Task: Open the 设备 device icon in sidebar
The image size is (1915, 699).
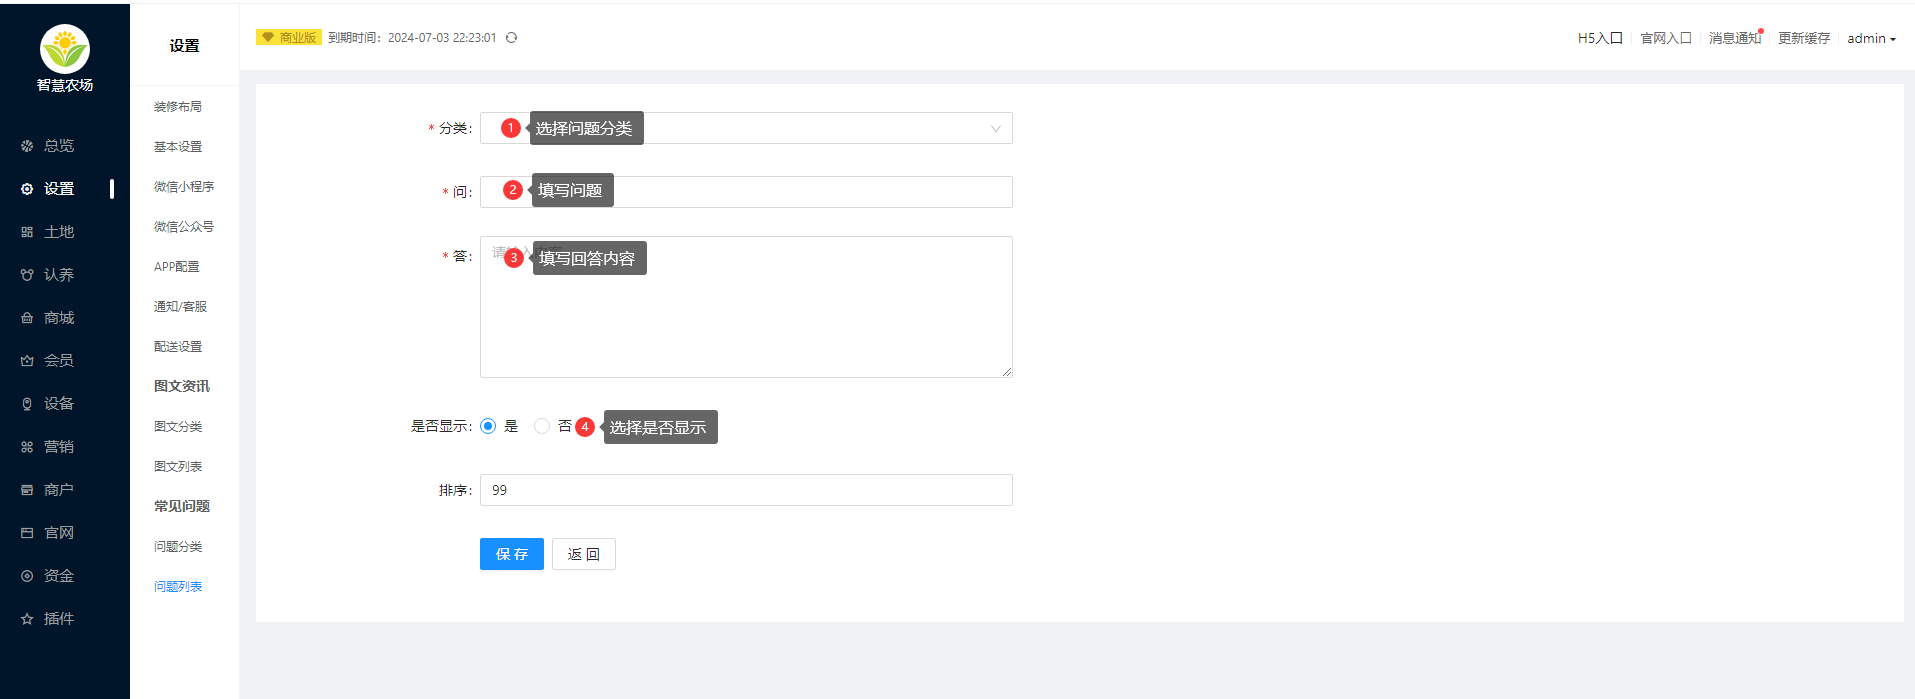Action: click(x=27, y=404)
